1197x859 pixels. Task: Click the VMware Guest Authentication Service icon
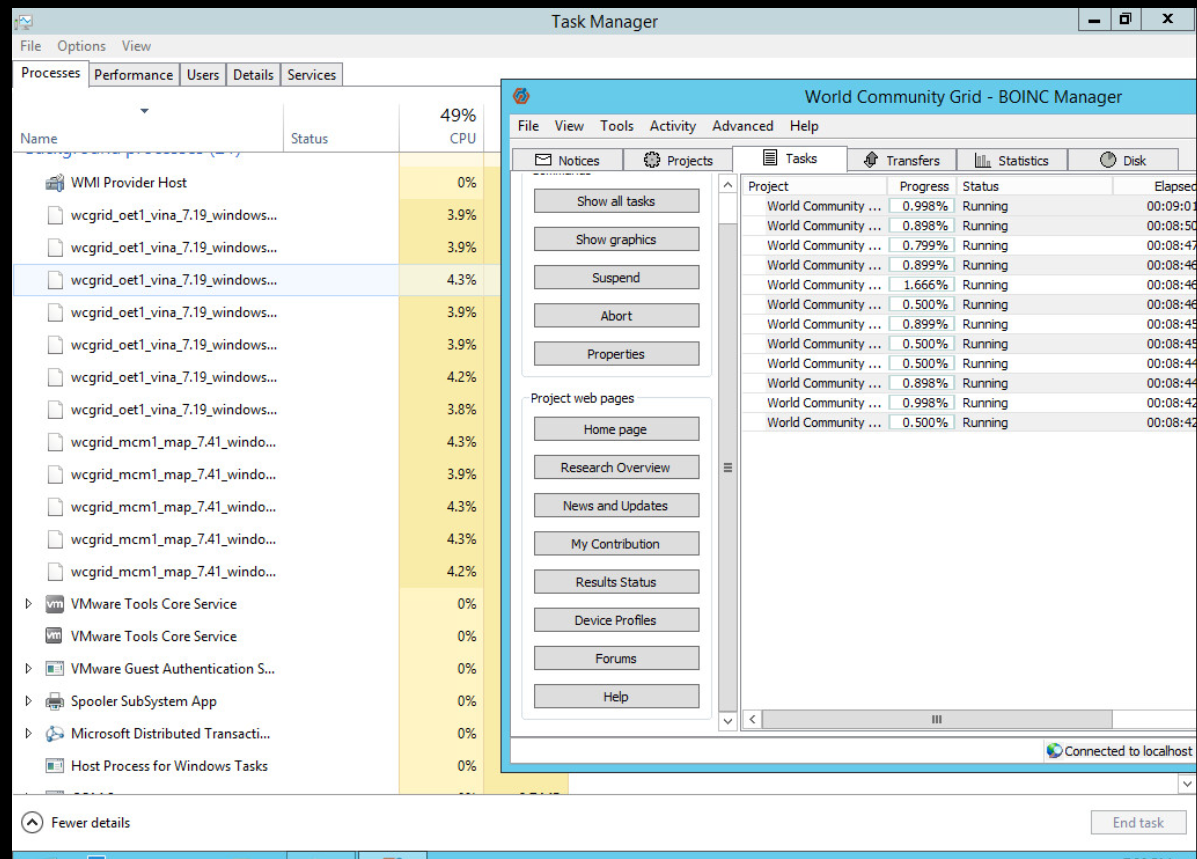[54, 669]
